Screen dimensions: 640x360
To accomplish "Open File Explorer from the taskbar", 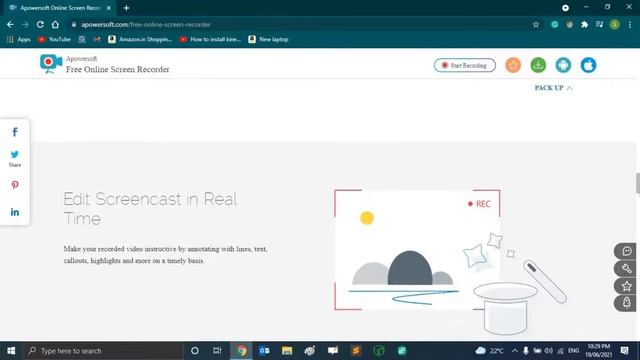I will click(x=287, y=351).
